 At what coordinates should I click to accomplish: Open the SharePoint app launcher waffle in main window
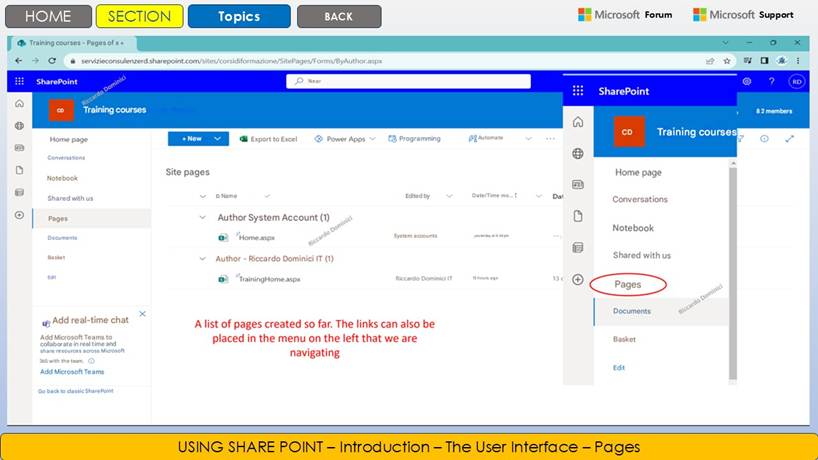[19, 81]
